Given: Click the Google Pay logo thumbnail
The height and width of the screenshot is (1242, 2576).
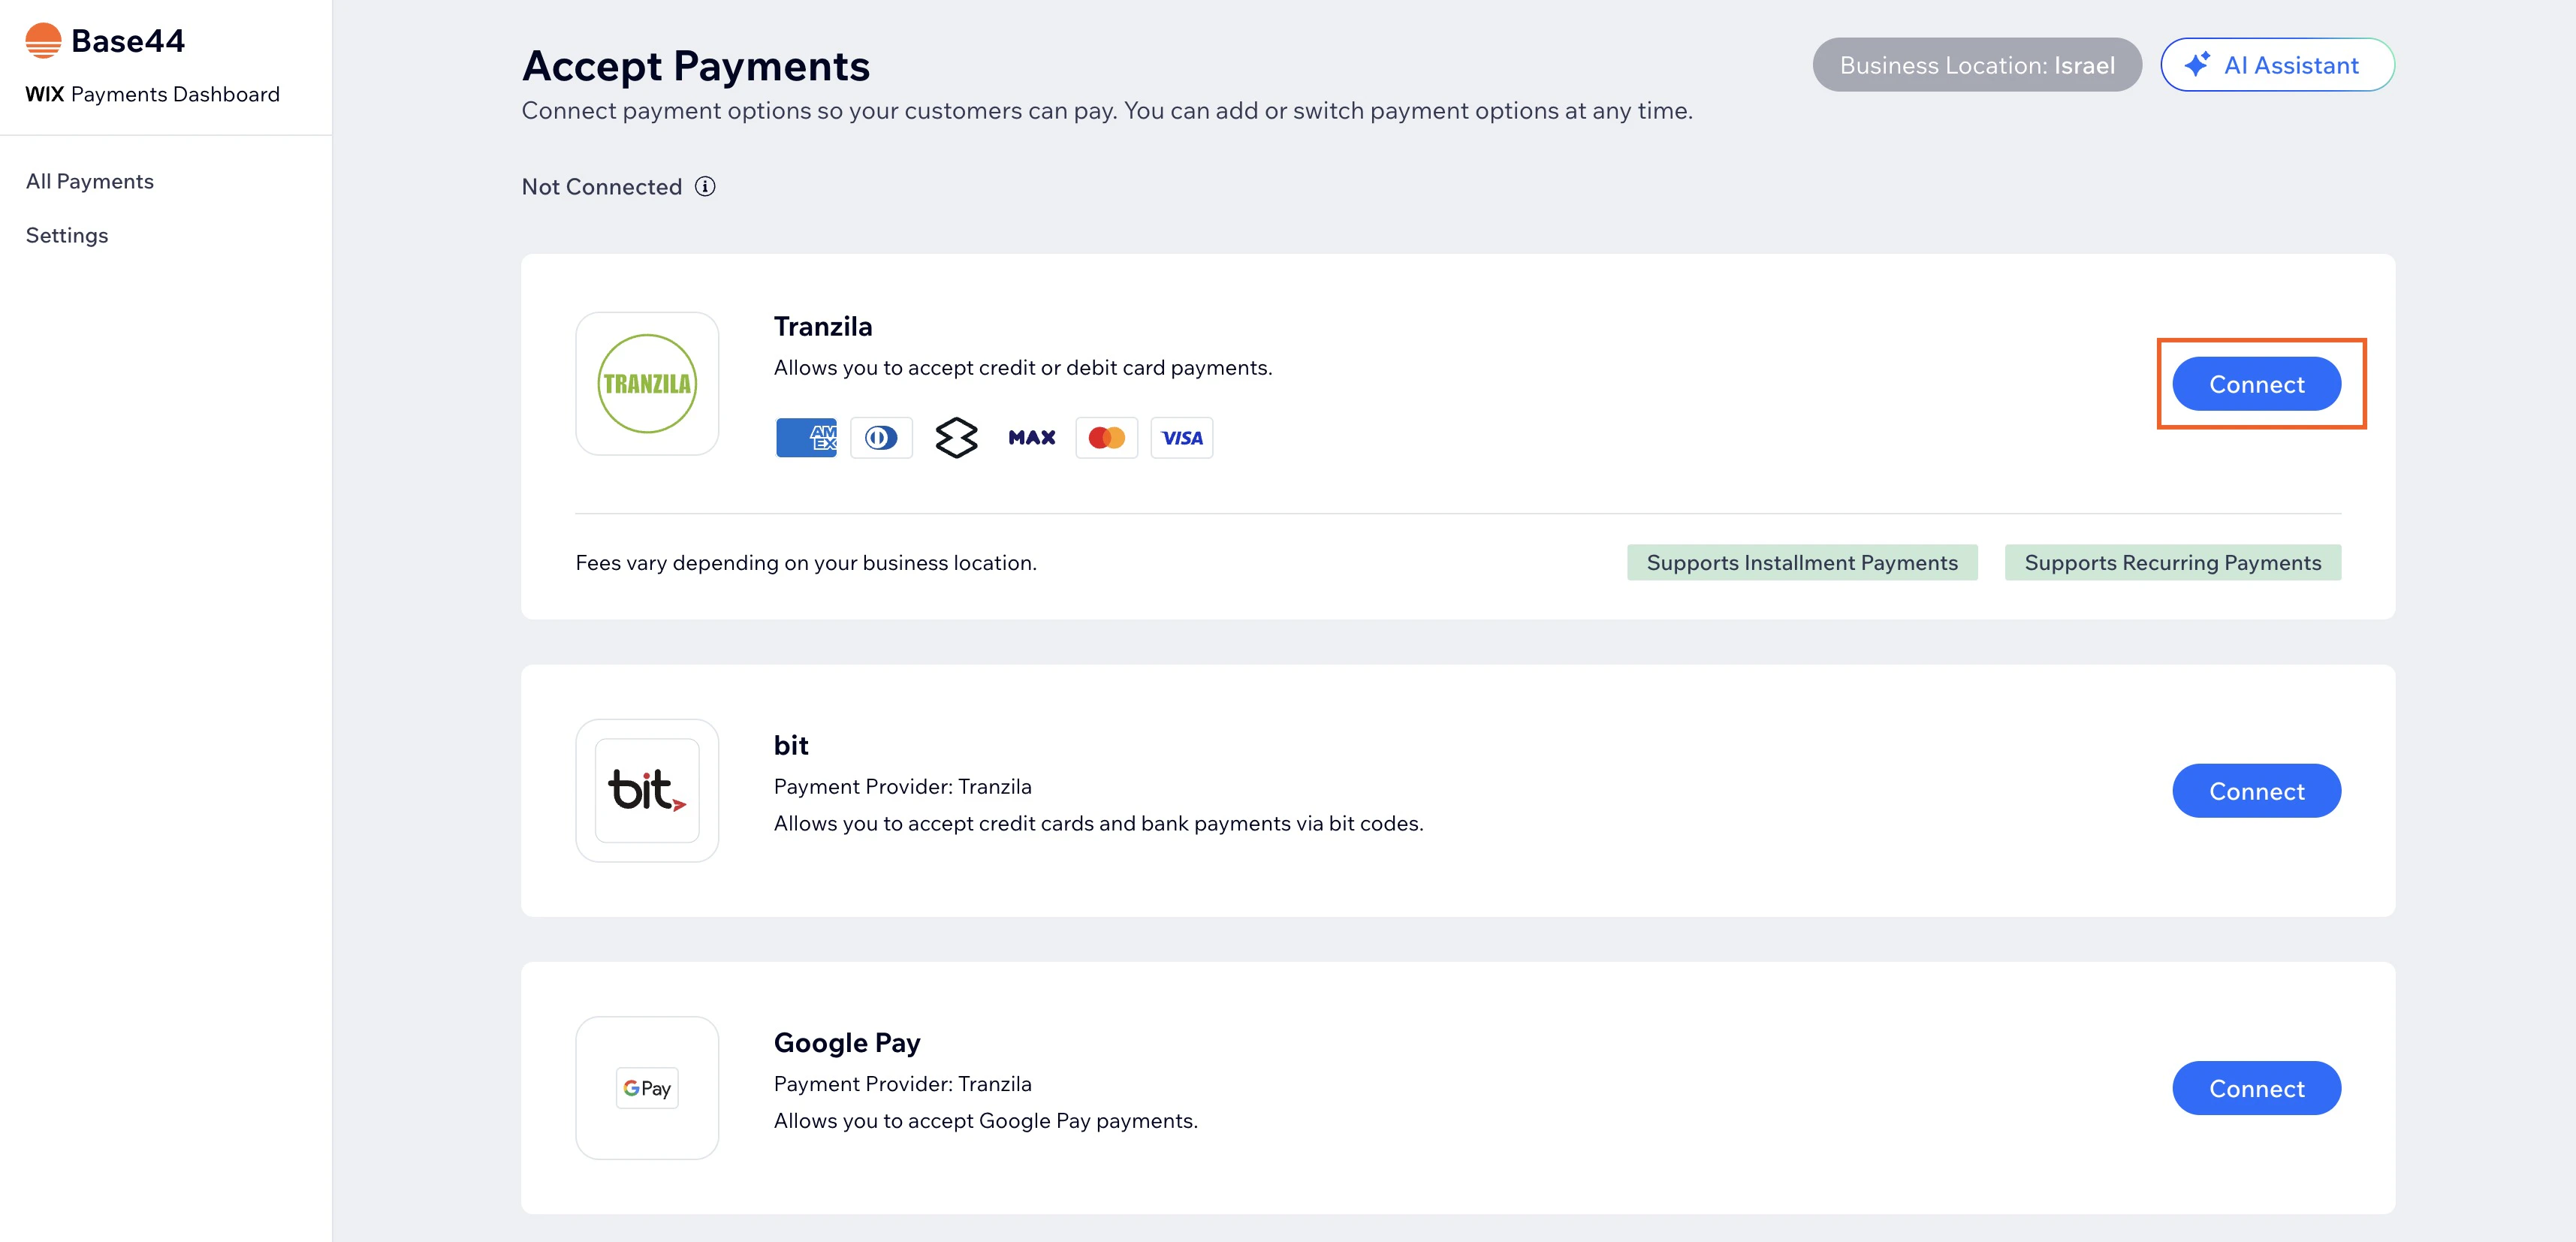Looking at the screenshot, I should 647,1088.
